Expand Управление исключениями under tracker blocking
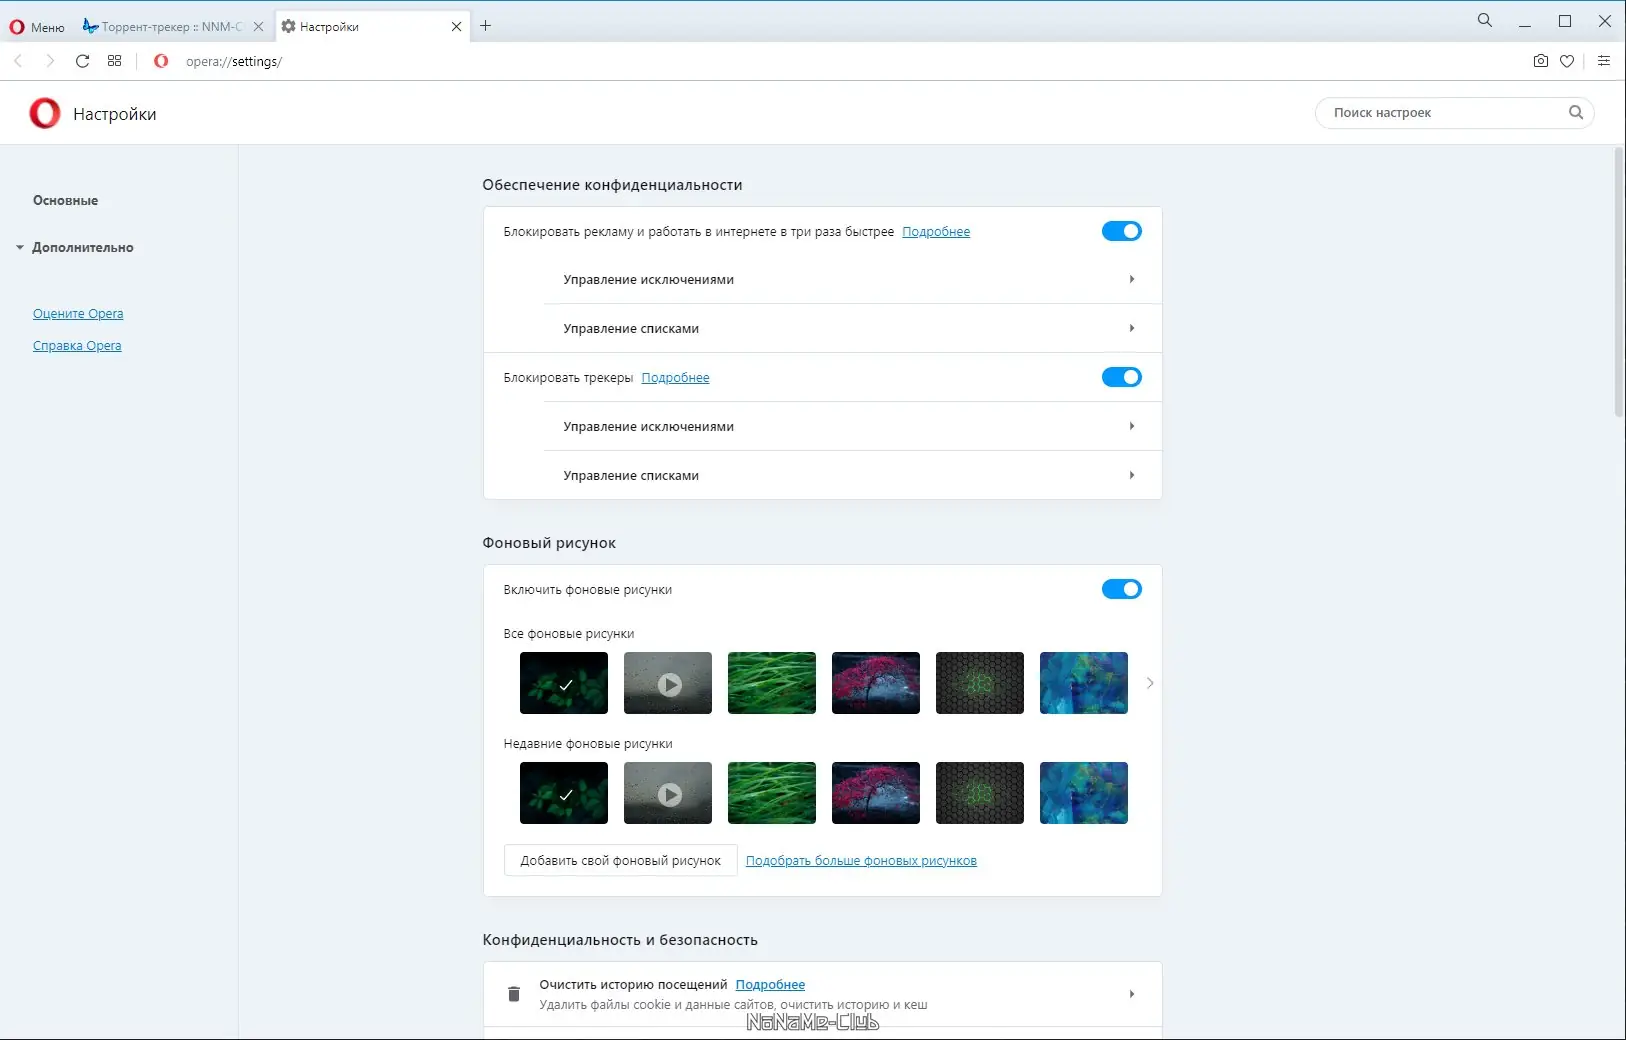Viewport: 1626px width, 1040px height. (852, 427)
